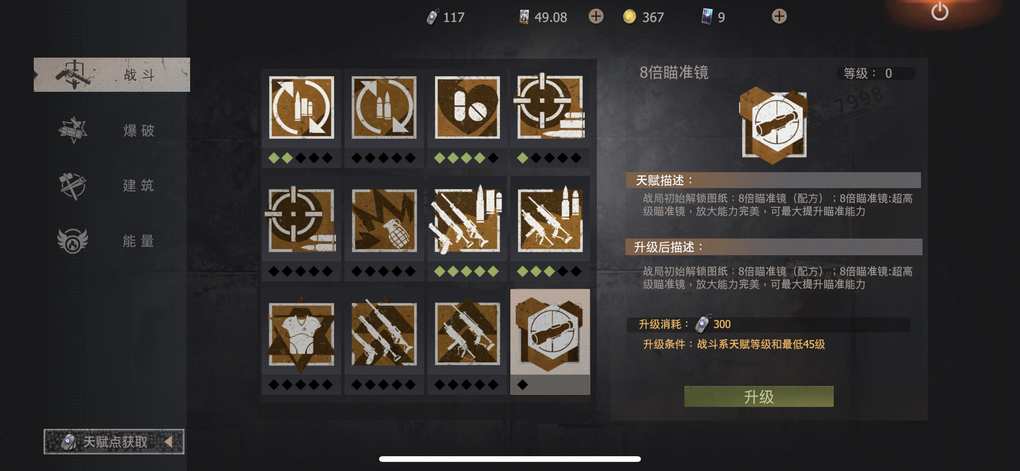Click the gold coin balance showing 367

(x=643, y=17)
